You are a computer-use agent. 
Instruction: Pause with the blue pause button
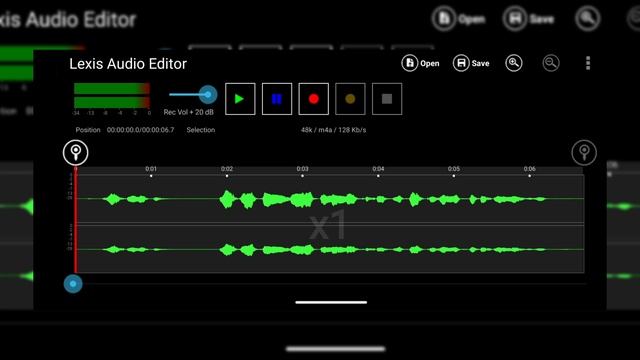(x=277, y=99)
